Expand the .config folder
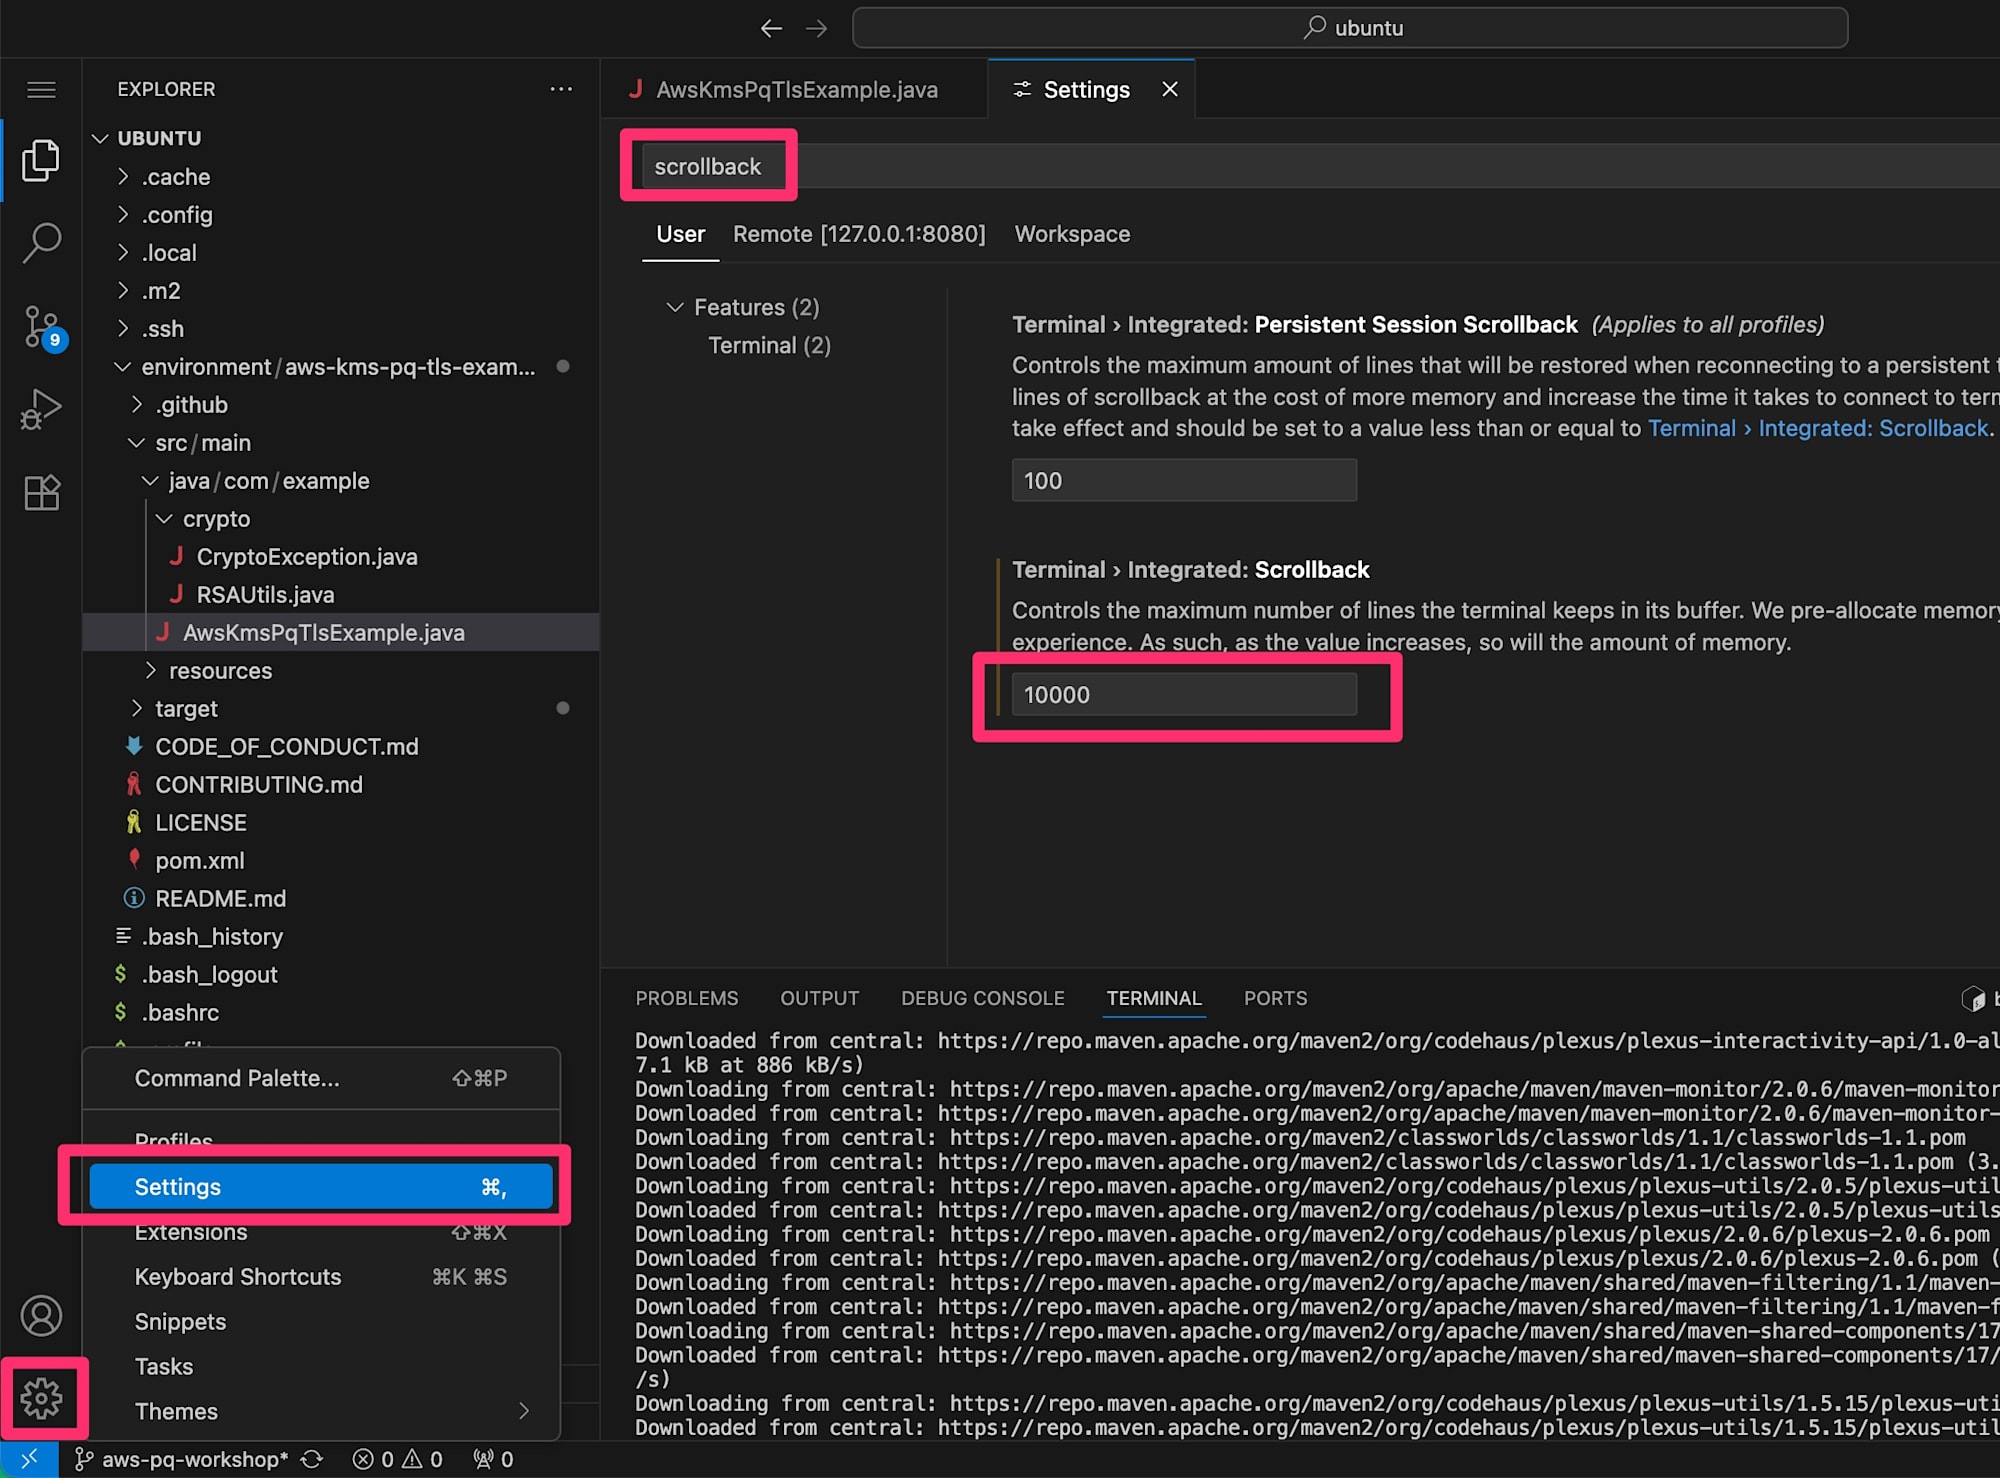 click(123, 215)
